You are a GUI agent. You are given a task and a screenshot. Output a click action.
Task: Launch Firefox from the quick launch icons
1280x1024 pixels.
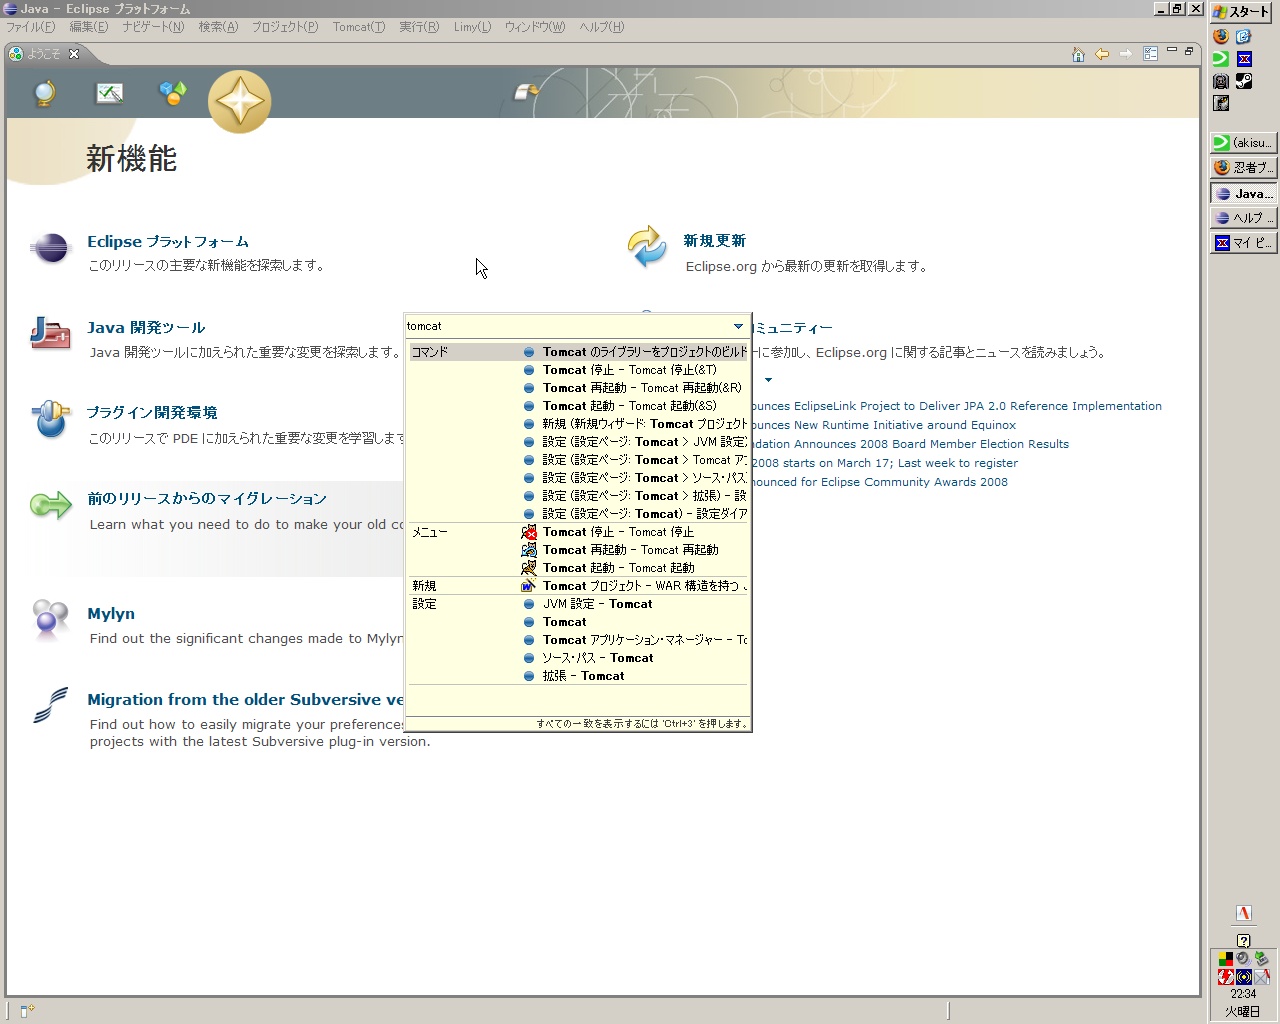[x=1221, y=36]
